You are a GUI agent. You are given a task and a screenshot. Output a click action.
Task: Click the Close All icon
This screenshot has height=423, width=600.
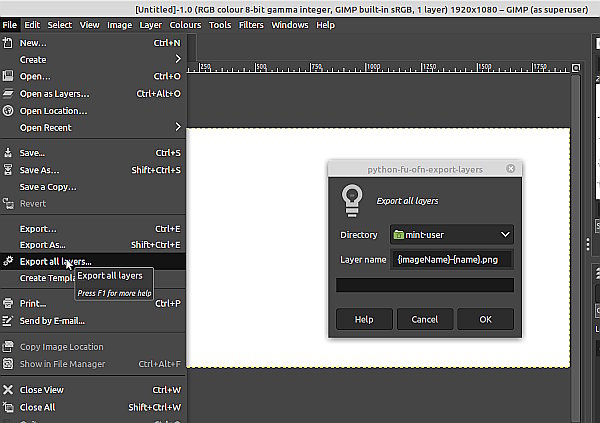click(x=8, y=407)
